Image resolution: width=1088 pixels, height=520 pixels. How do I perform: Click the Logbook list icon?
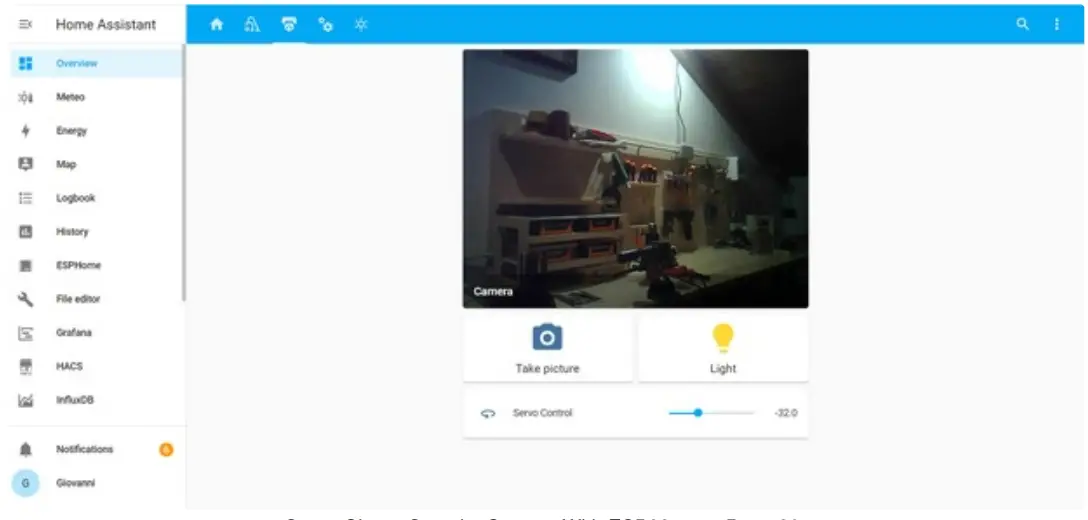coord(26,198)
